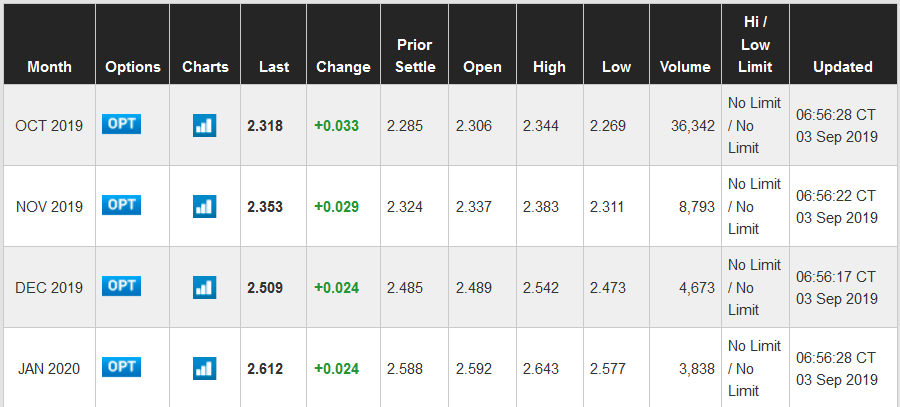Select the DEC 2019 month cell
The height and width of the screenshot is (407, 900).
coord(49,288)
